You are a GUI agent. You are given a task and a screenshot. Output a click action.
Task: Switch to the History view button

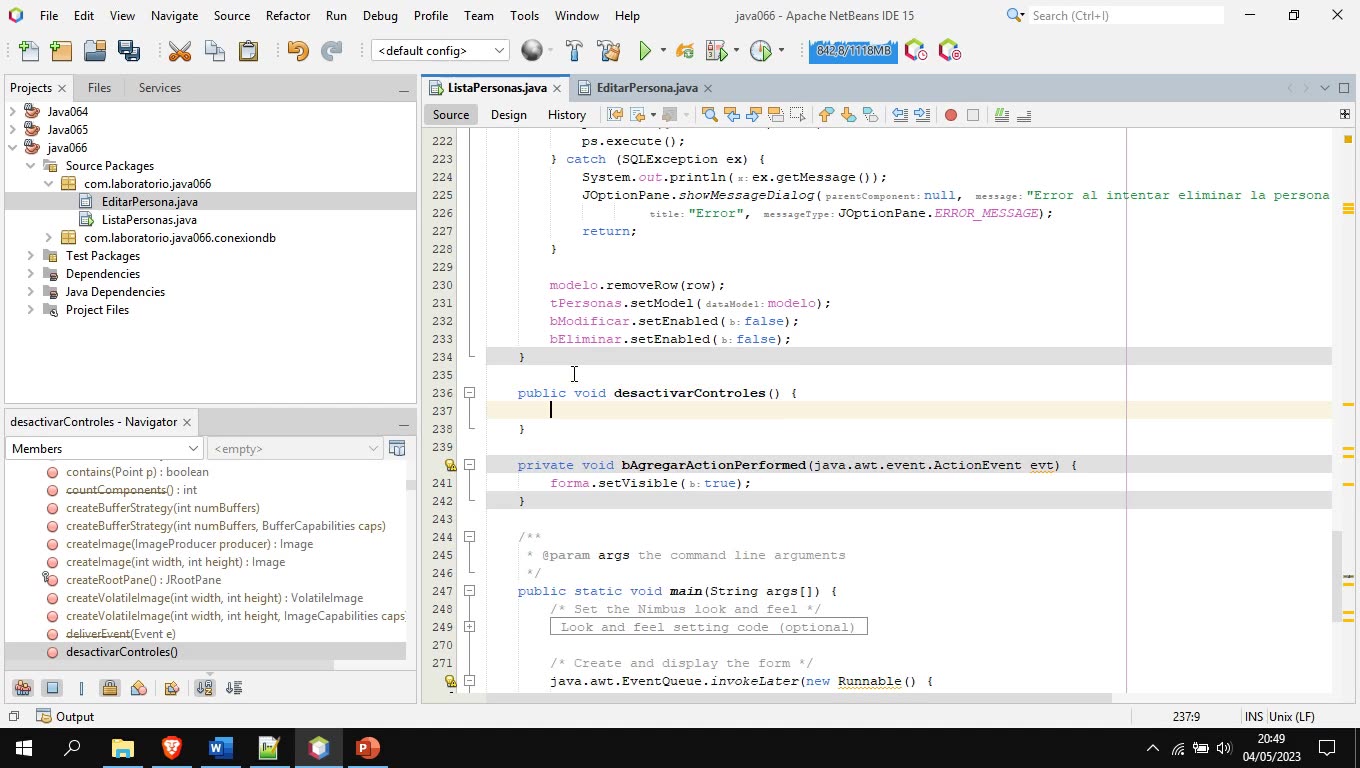tap(567, 115)
